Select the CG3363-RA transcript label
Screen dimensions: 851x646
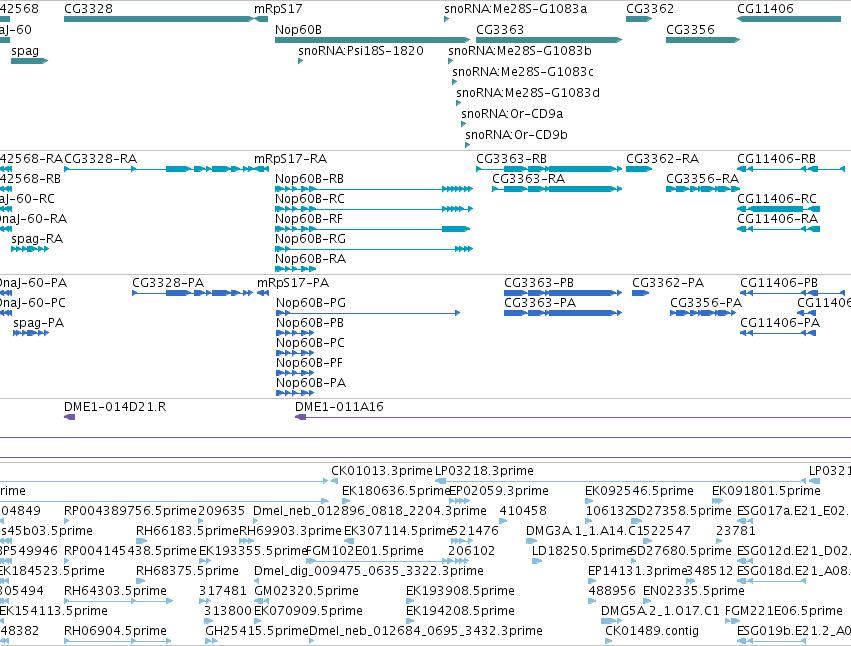[x=528, y=179]
